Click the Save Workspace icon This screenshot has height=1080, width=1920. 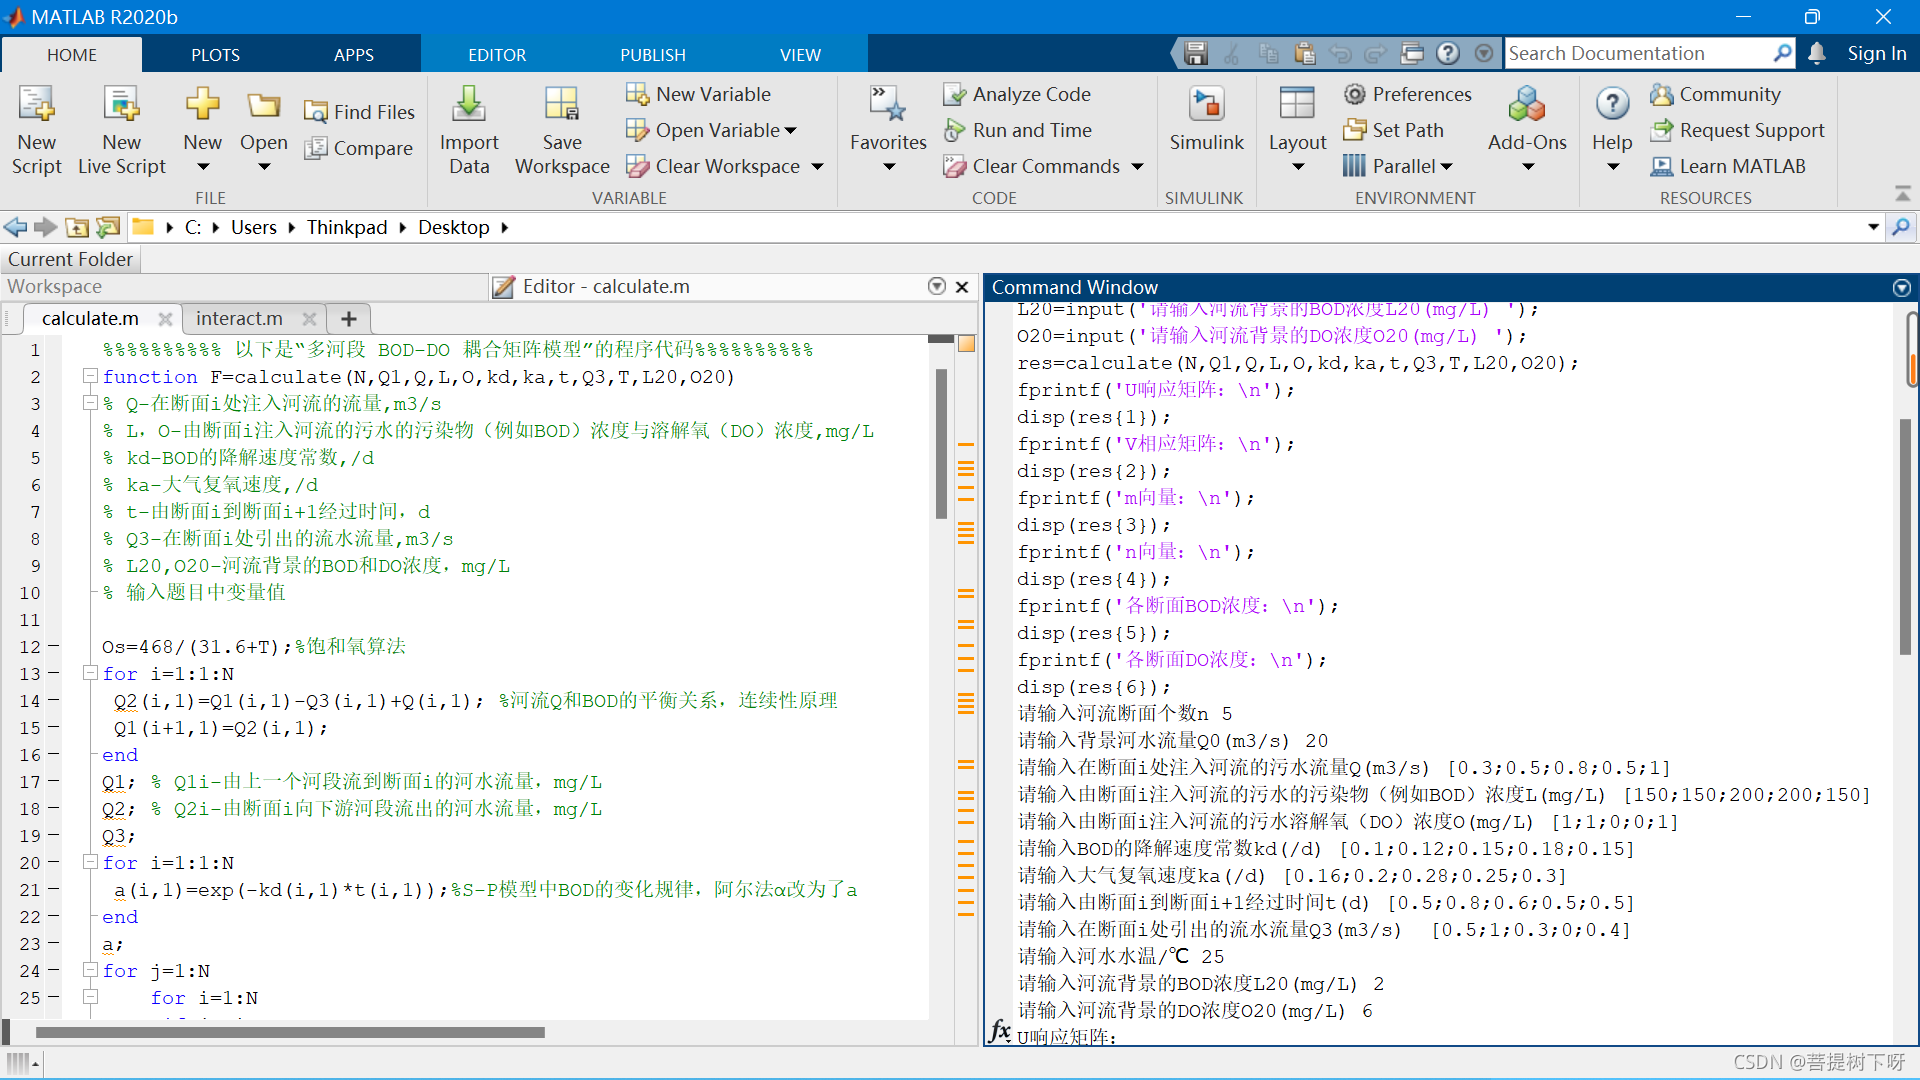click(561, 105)
